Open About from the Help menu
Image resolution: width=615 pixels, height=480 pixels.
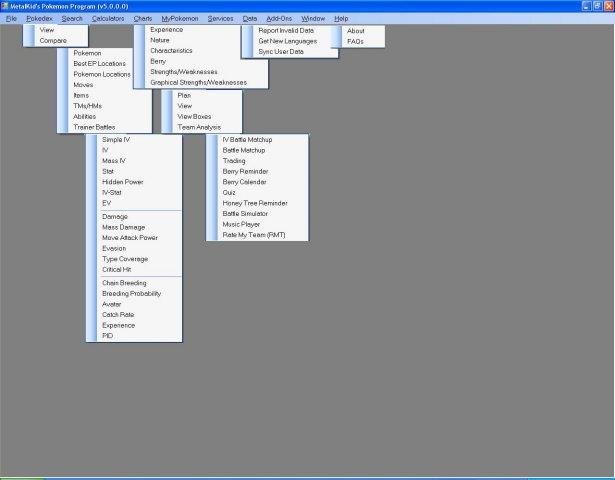click(x=355, y=31)
